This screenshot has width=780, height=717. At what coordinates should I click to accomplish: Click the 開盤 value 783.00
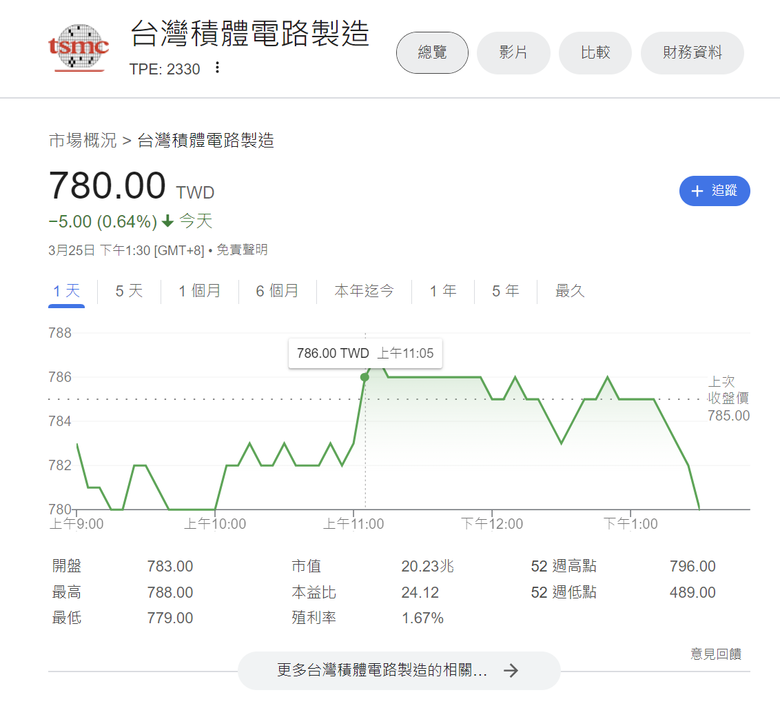tap(170, 566)
